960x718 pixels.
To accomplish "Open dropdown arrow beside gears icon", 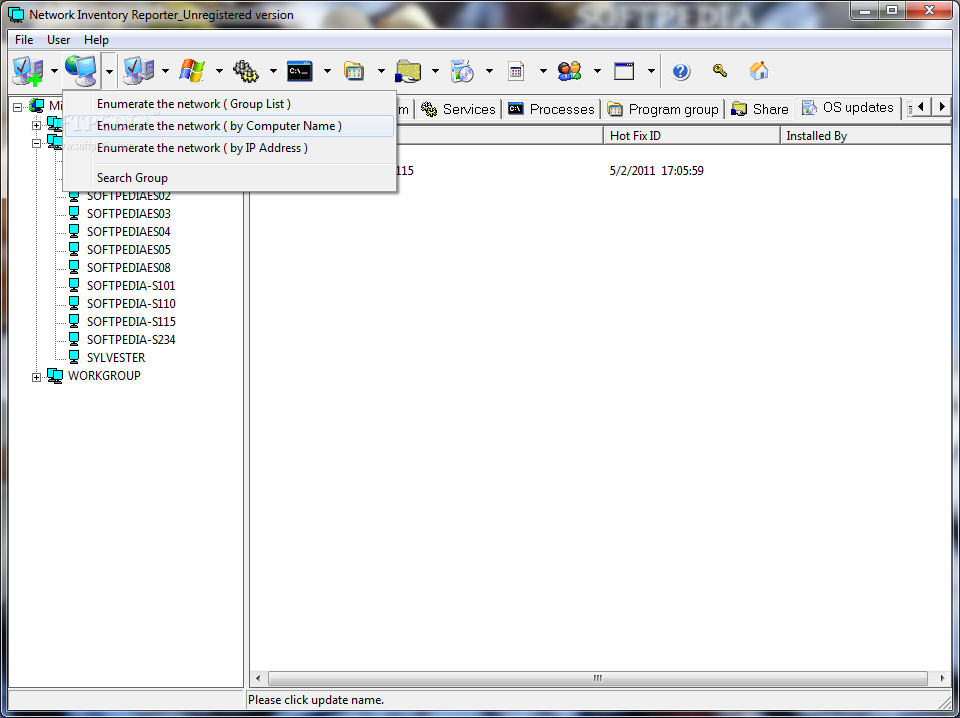I will tap(273, 71).
